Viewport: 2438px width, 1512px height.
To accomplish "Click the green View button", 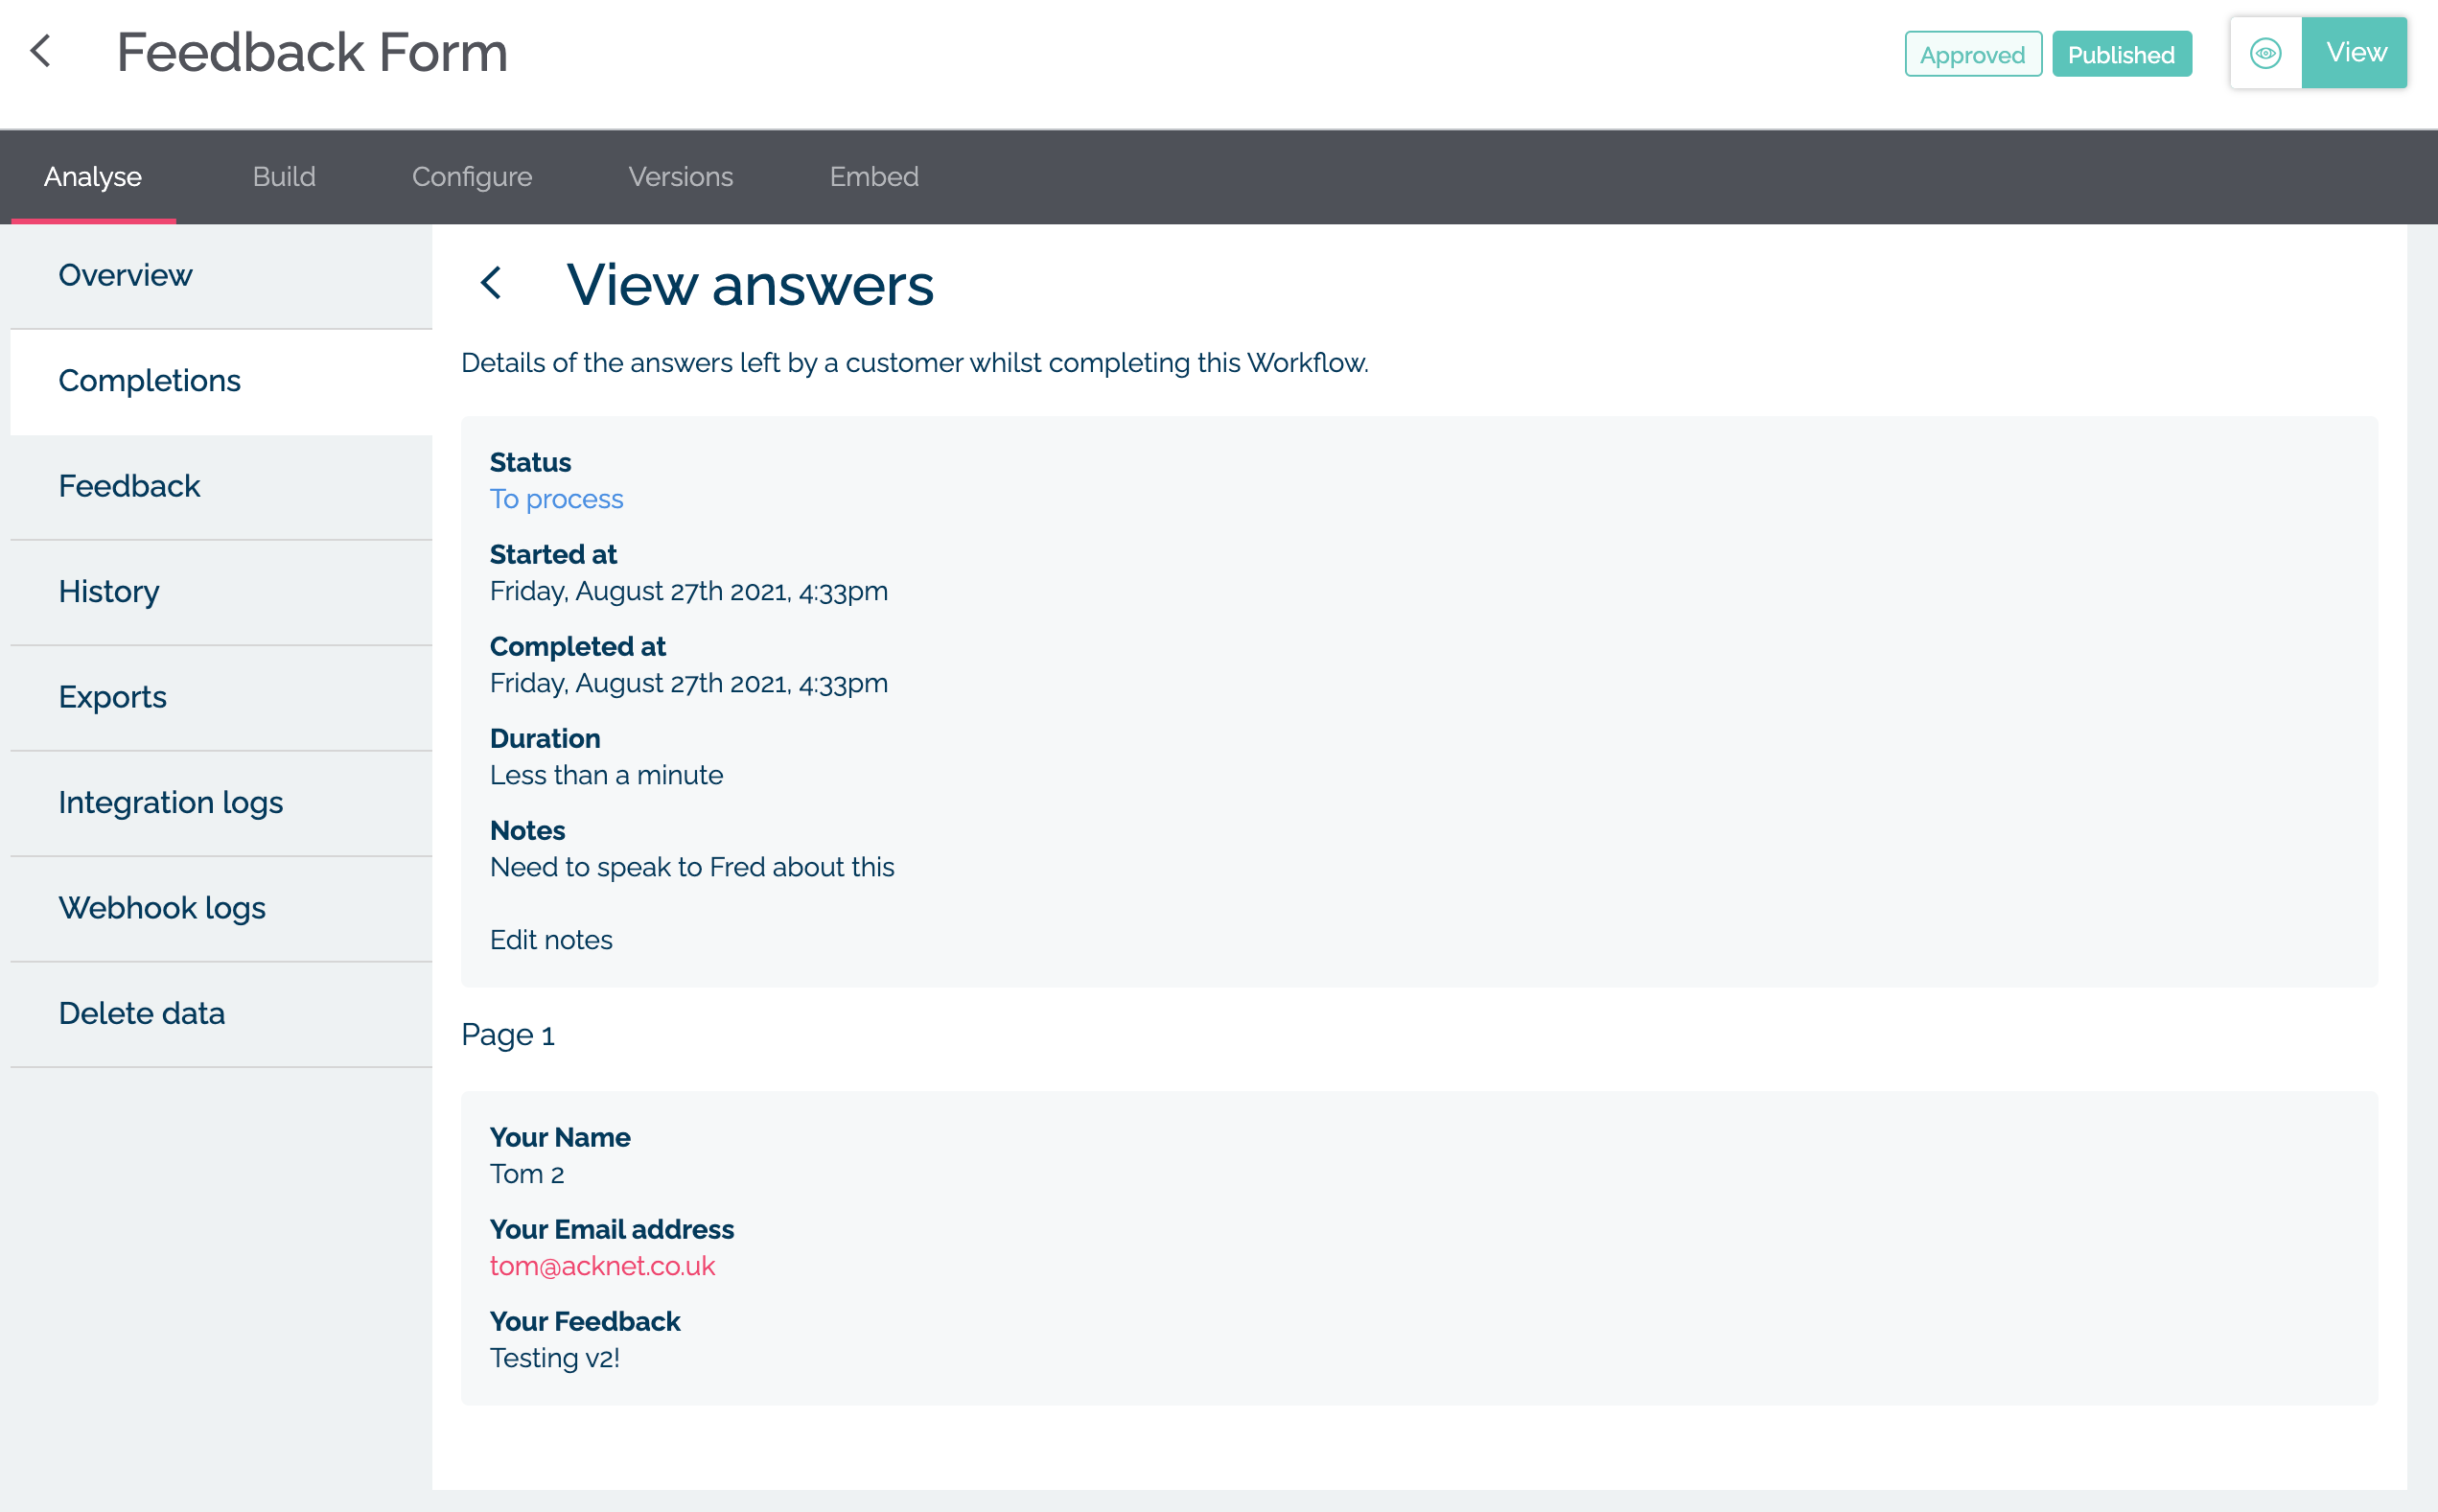I will [x=2355, y=53].
